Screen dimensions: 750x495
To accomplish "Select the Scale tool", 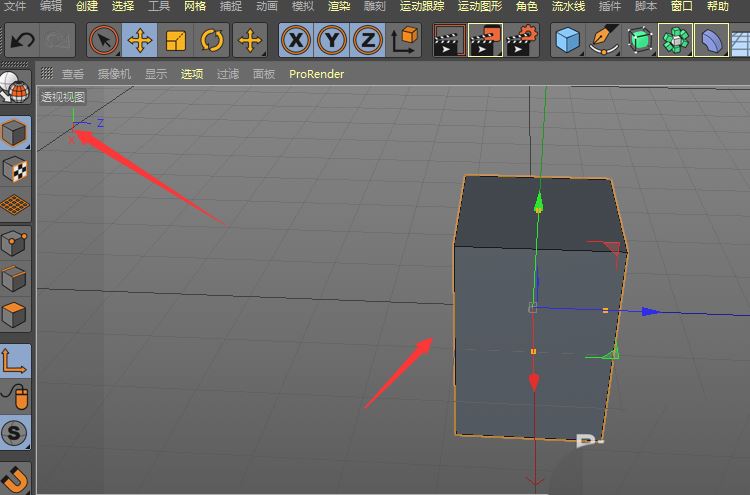I will 176,41.
